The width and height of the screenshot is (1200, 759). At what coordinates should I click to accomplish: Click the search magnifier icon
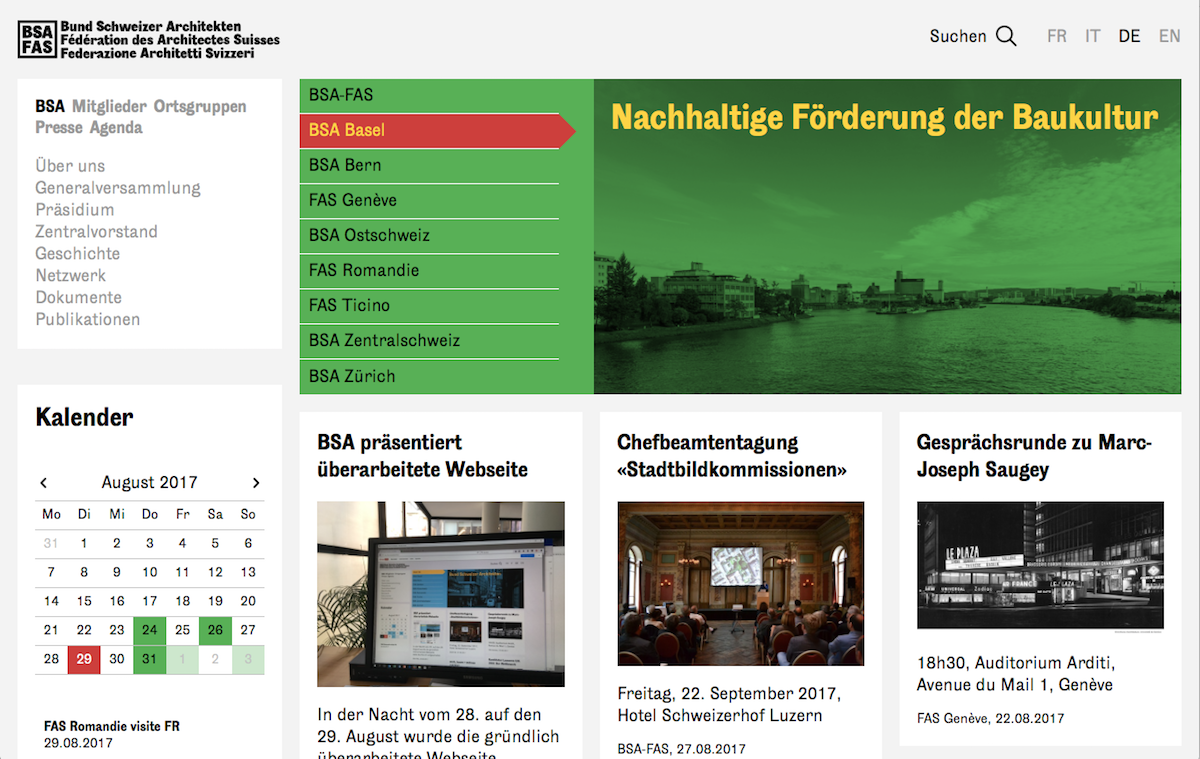click(1006, 37)
